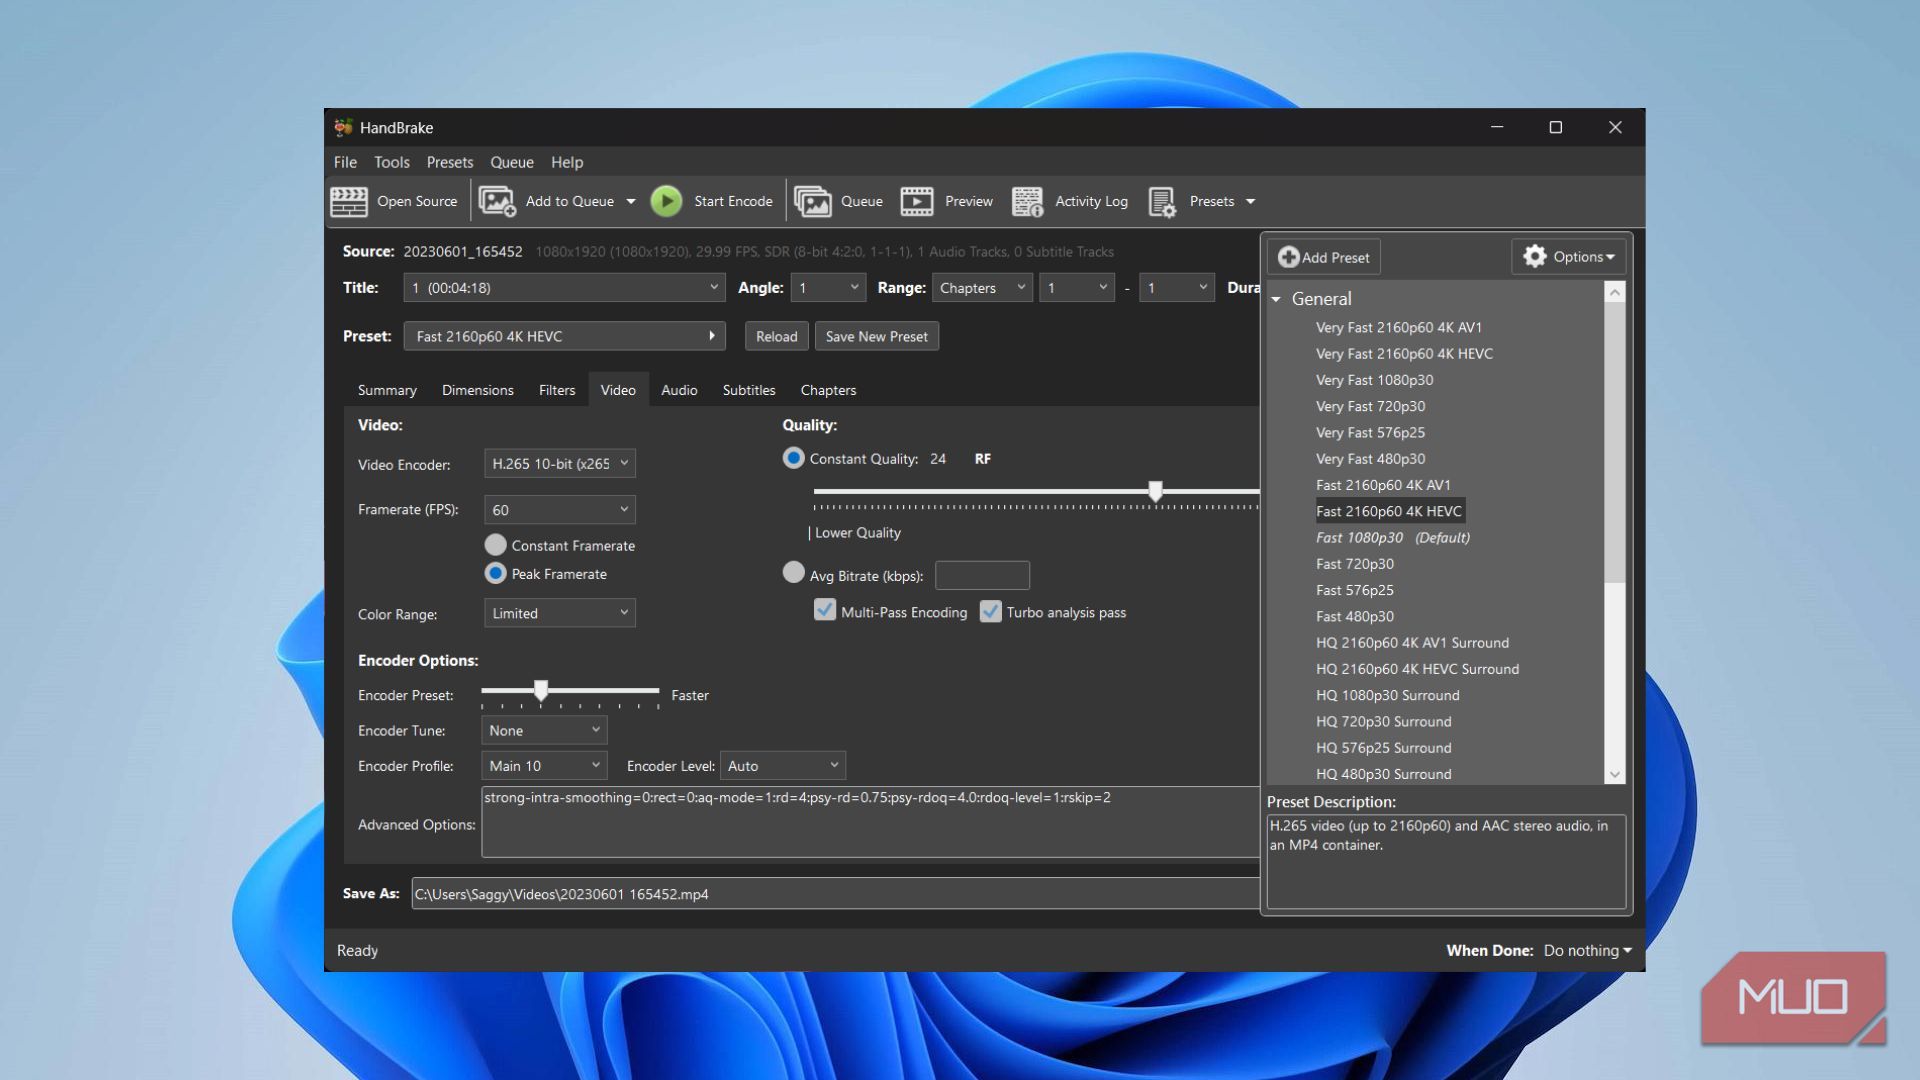Open the Angle dropdown
This screenshot has width=1920, height=1080.
tap(828, 287)
